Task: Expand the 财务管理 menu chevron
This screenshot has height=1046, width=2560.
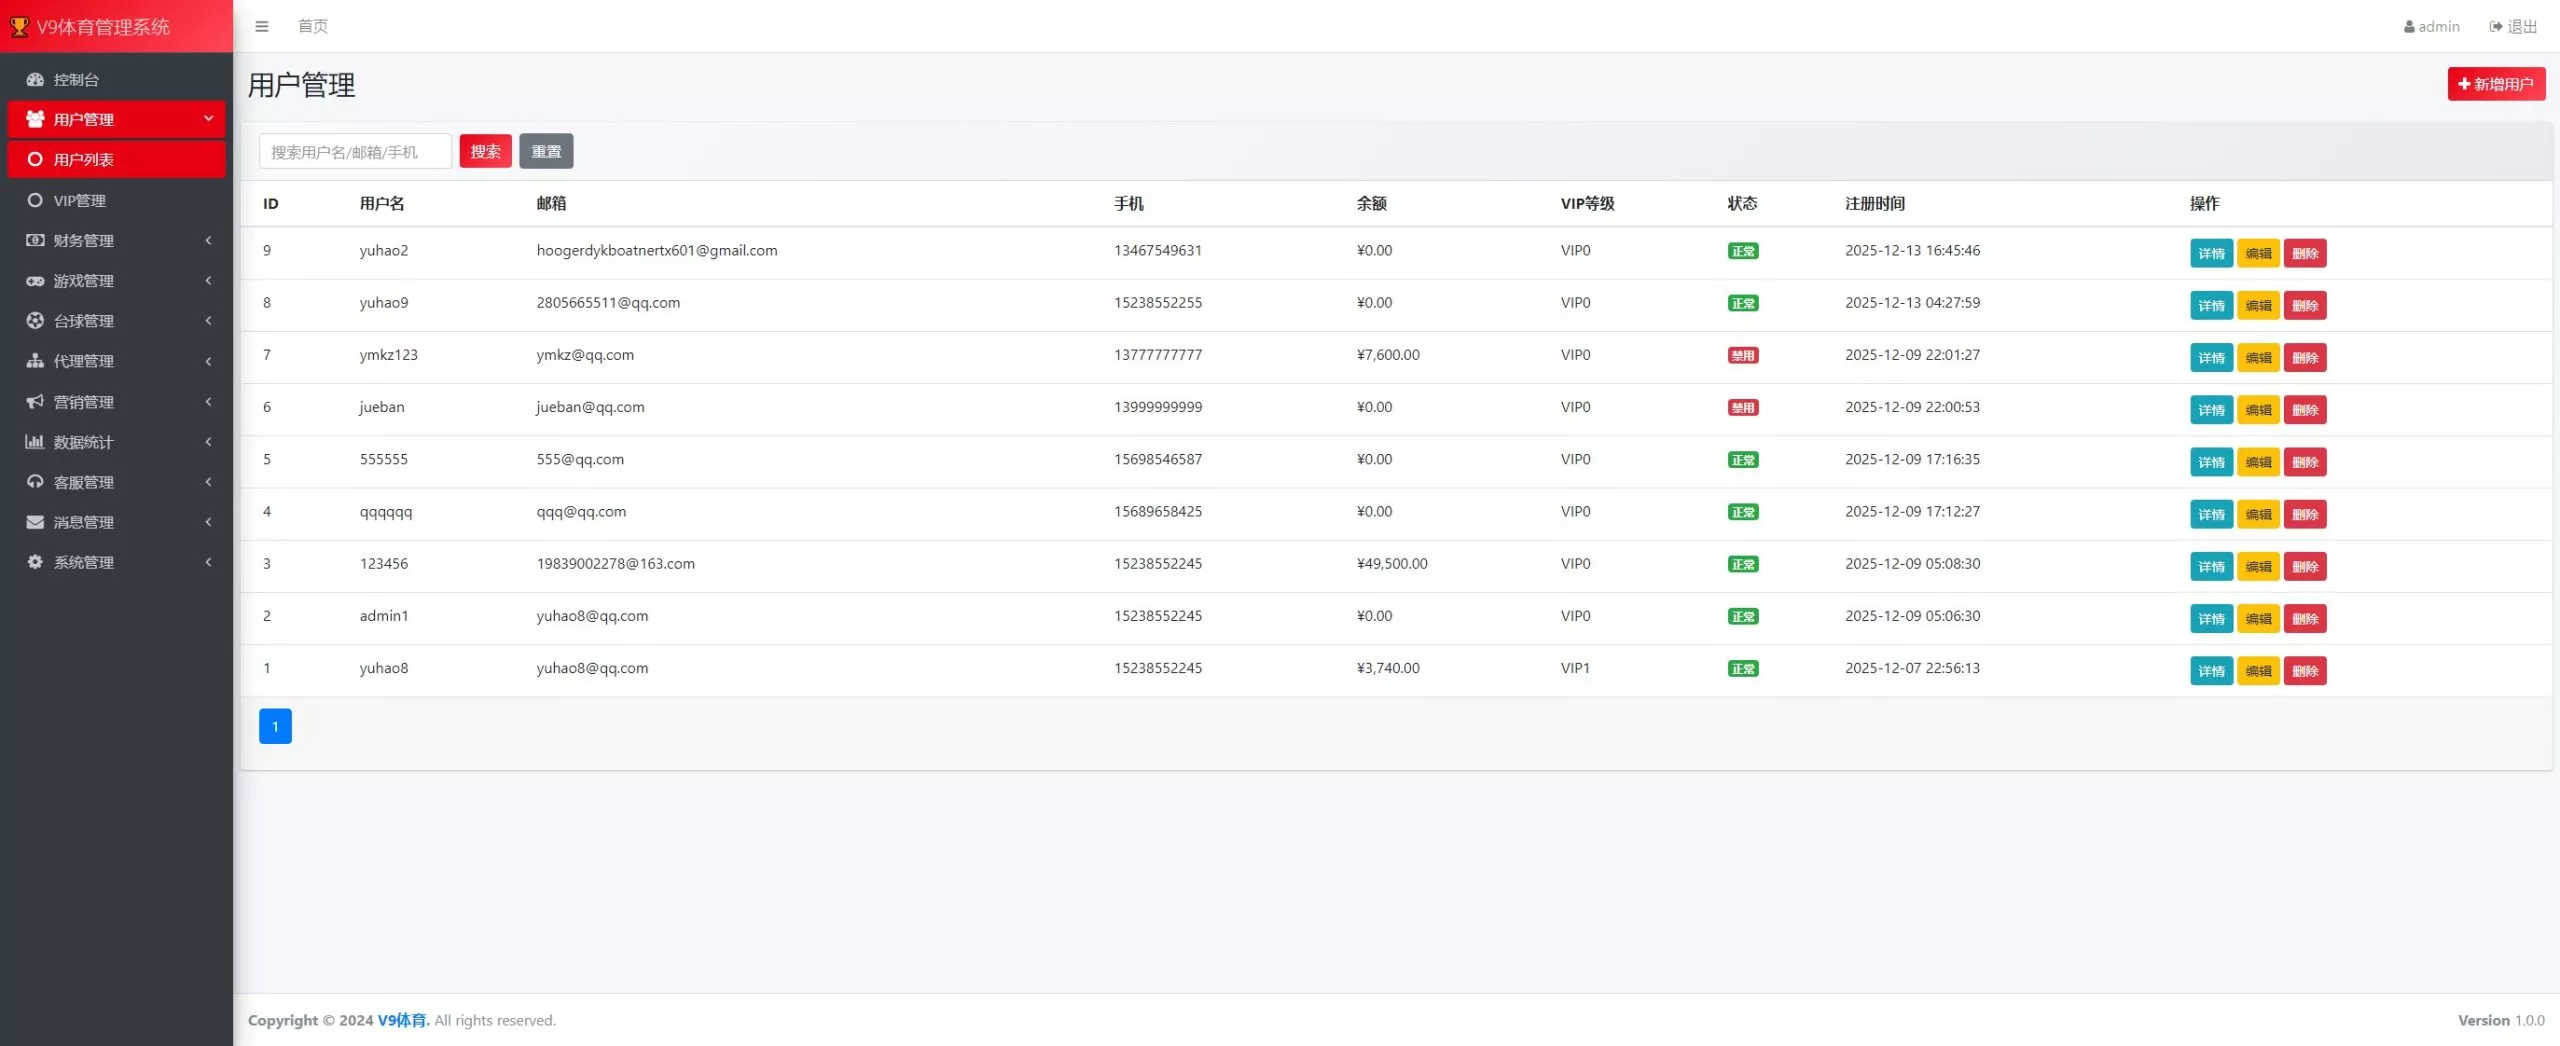Action: click(x=208, y=241)
